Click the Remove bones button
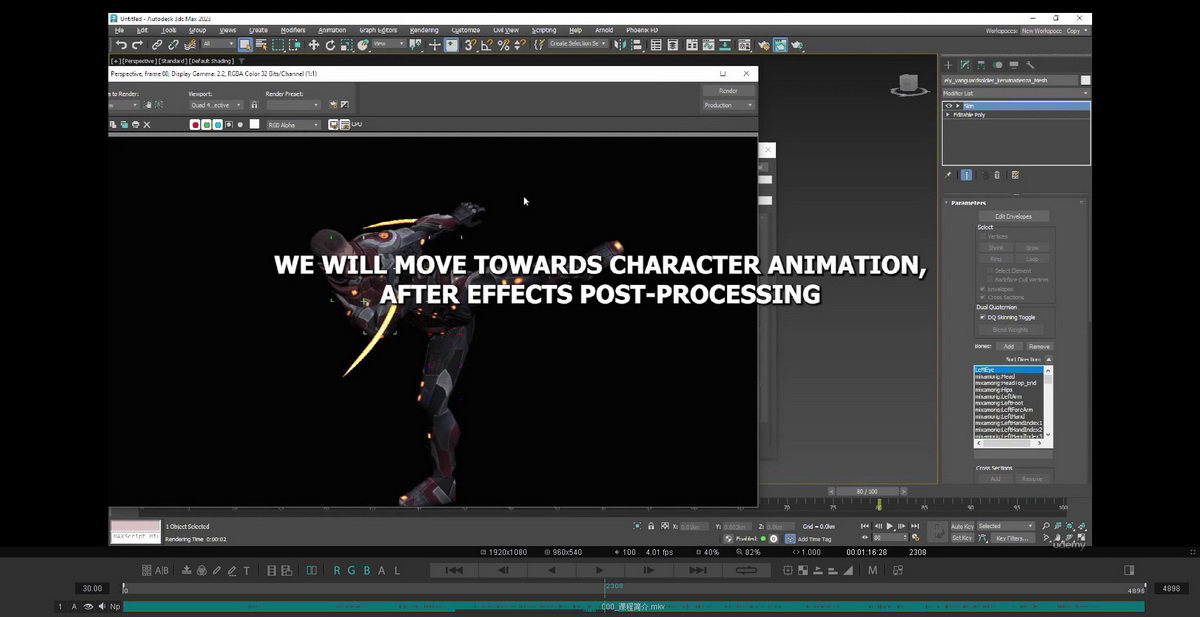The width and height of the screenshot is (1200, 617). (1039, 346)
